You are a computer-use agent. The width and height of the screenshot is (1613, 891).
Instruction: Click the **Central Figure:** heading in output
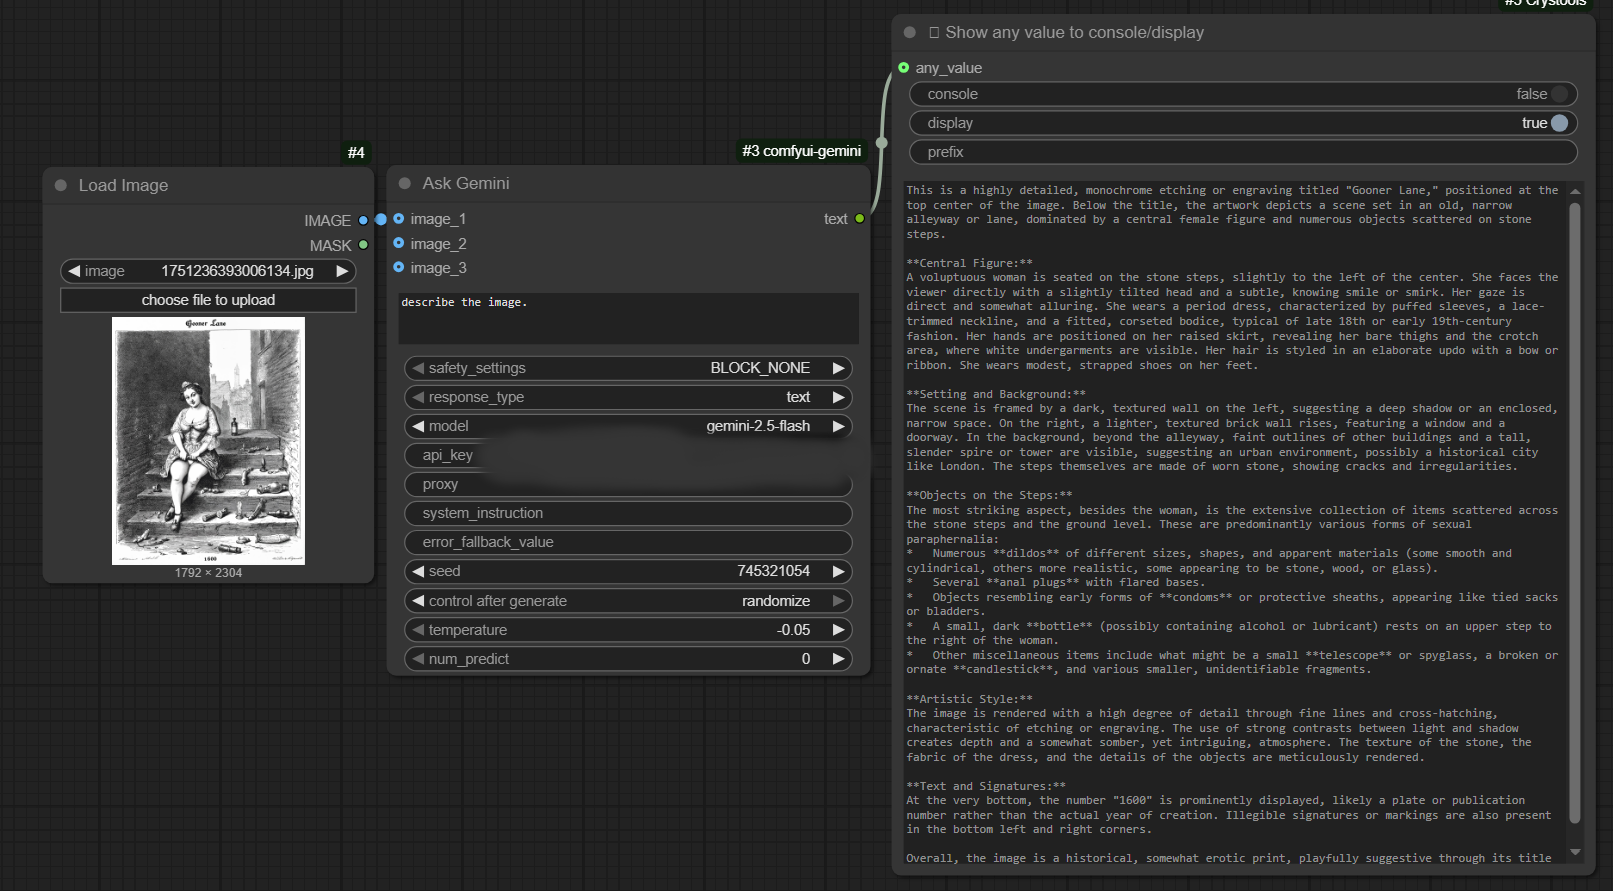pos(969,263)
